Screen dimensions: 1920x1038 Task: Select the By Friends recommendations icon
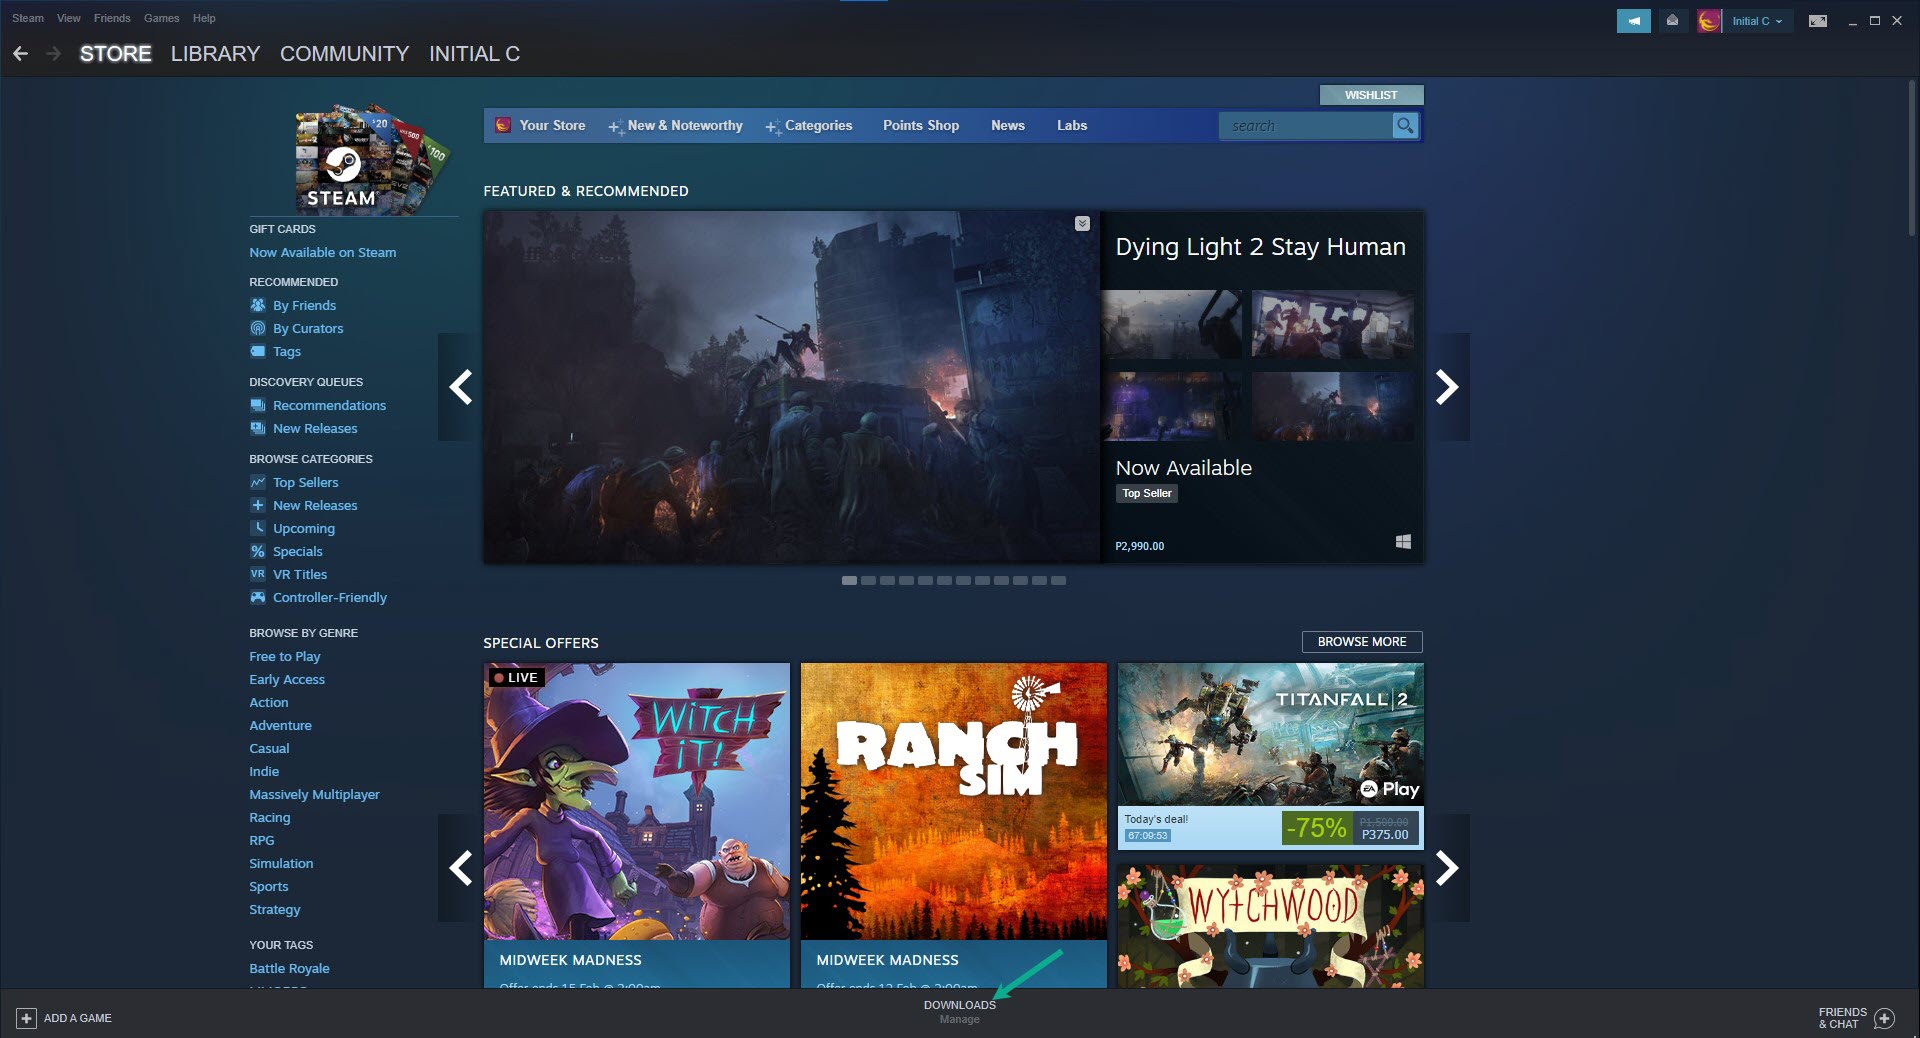pos(258,305)
